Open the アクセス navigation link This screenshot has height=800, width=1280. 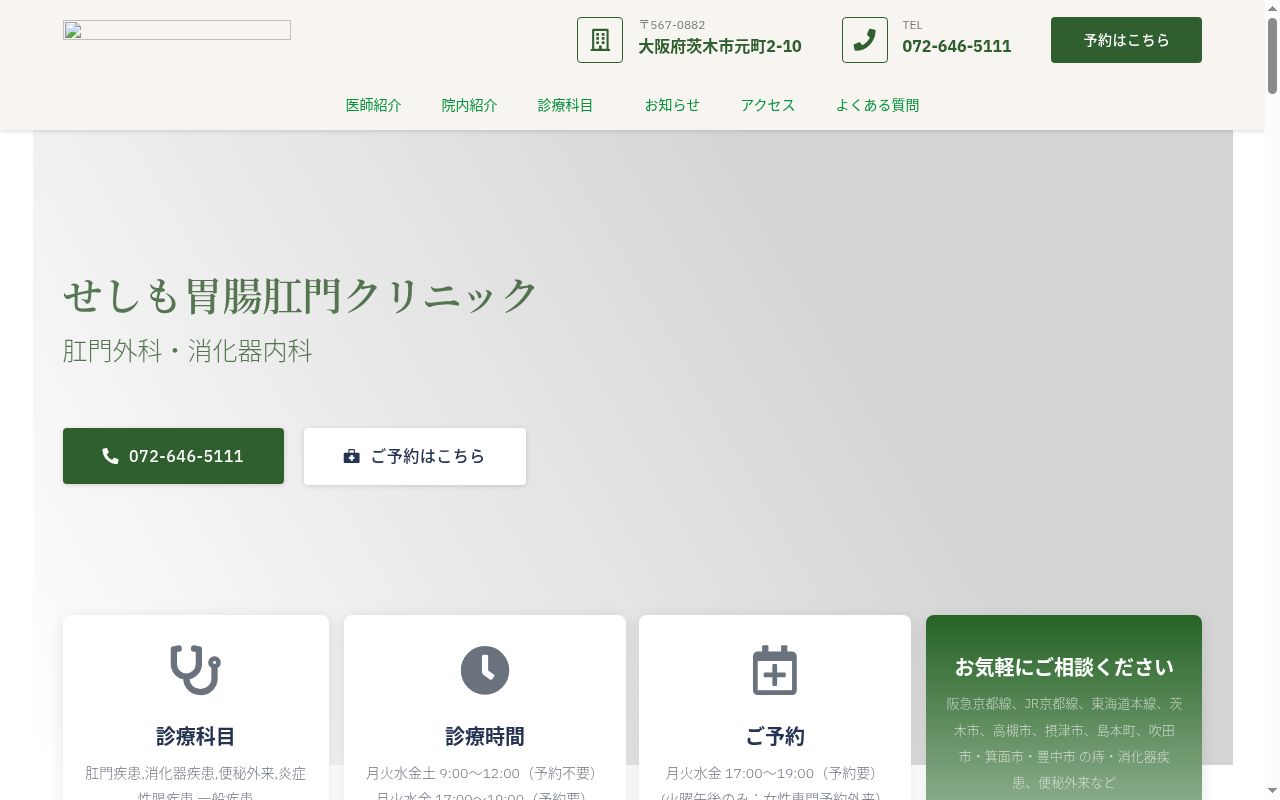click(768, 105)
